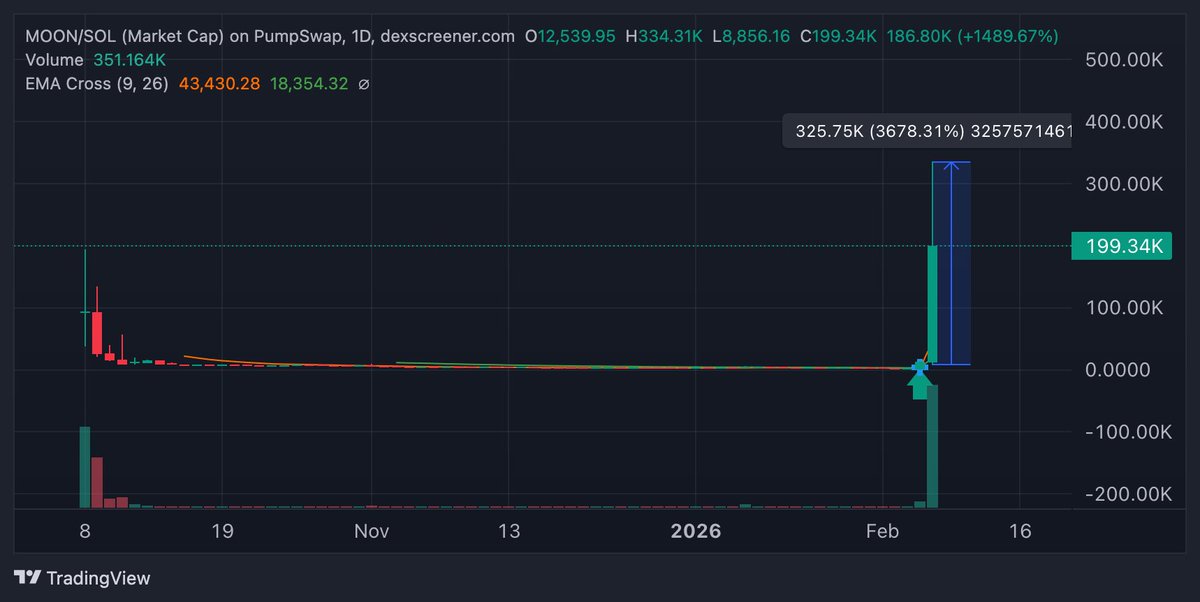Click the current price tag 199.34K on axis
Viewport: 1200px width, 602px height.
pos(1121,246)
